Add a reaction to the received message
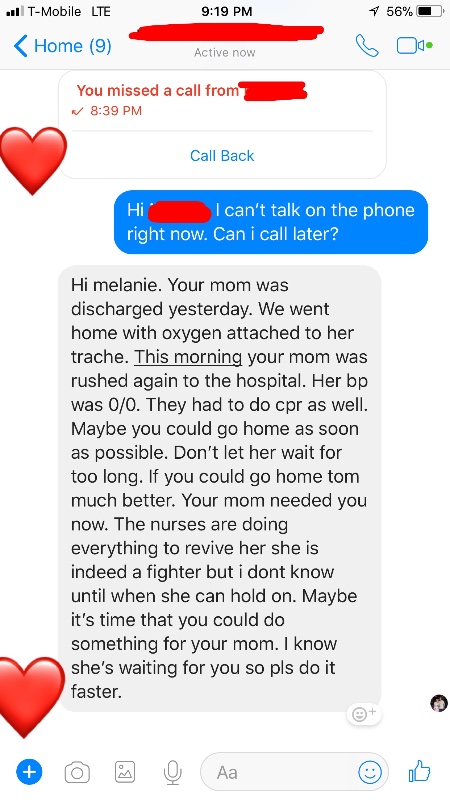The height and width of the screenshot is (800, 450). 364,713
